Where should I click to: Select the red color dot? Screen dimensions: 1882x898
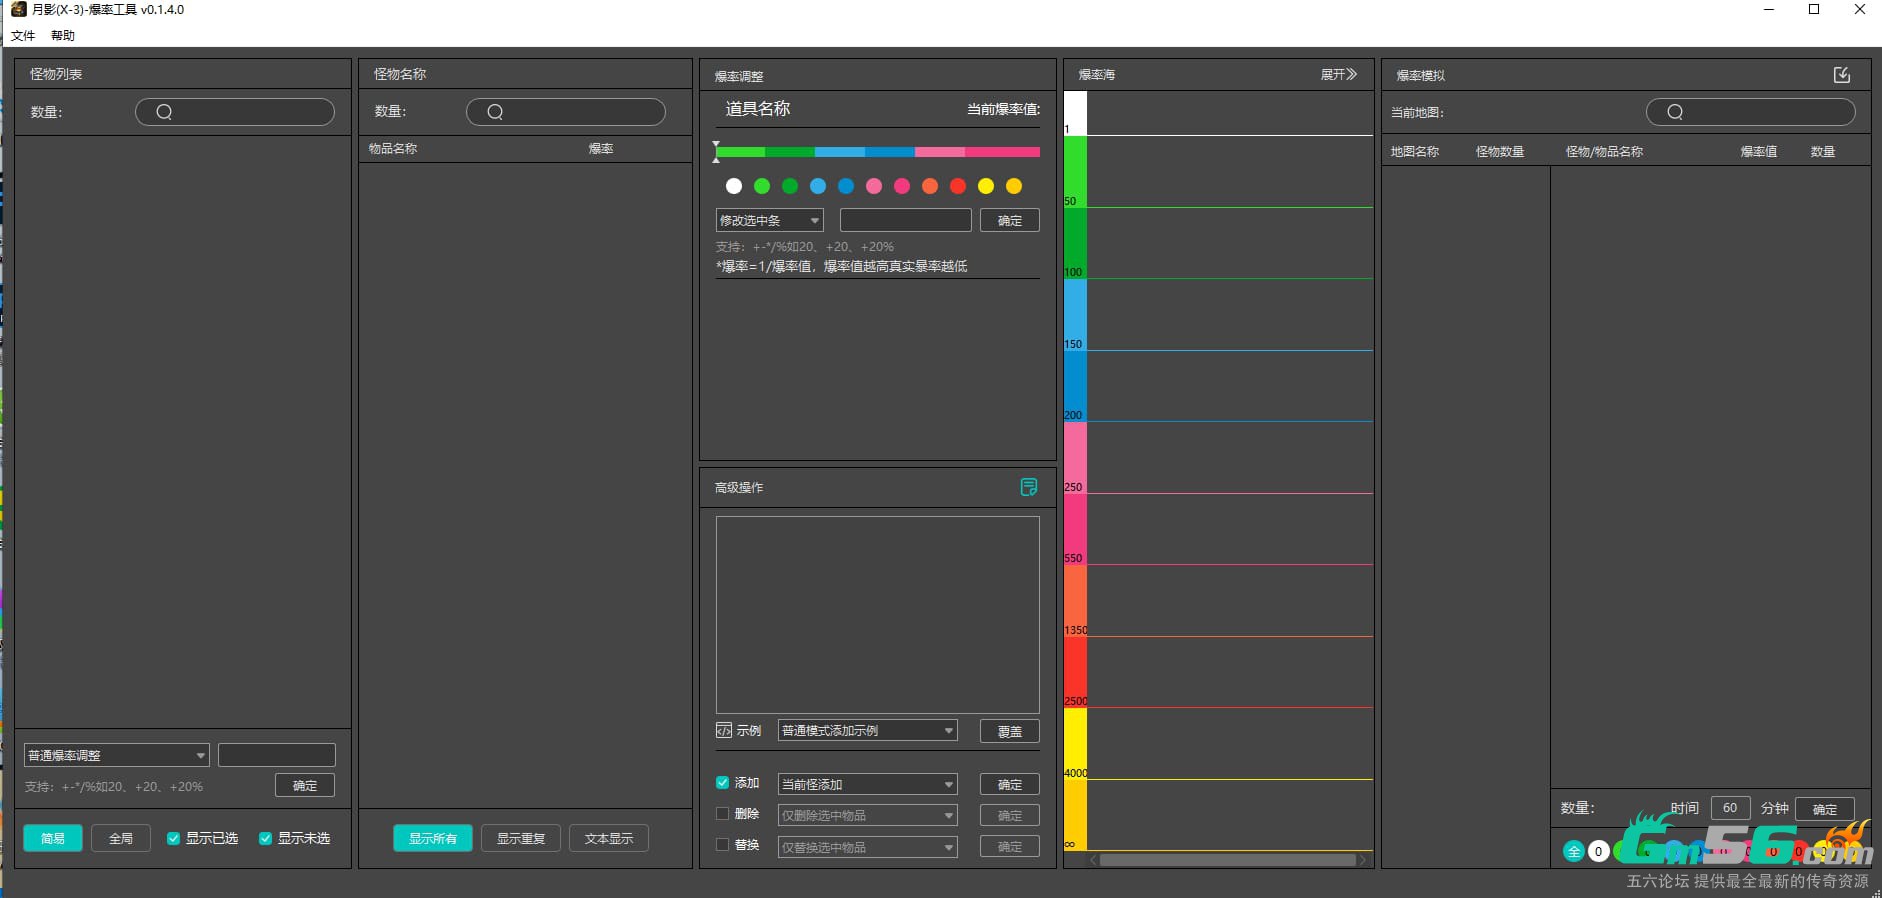pyautogui.click(x=958, y=186)
